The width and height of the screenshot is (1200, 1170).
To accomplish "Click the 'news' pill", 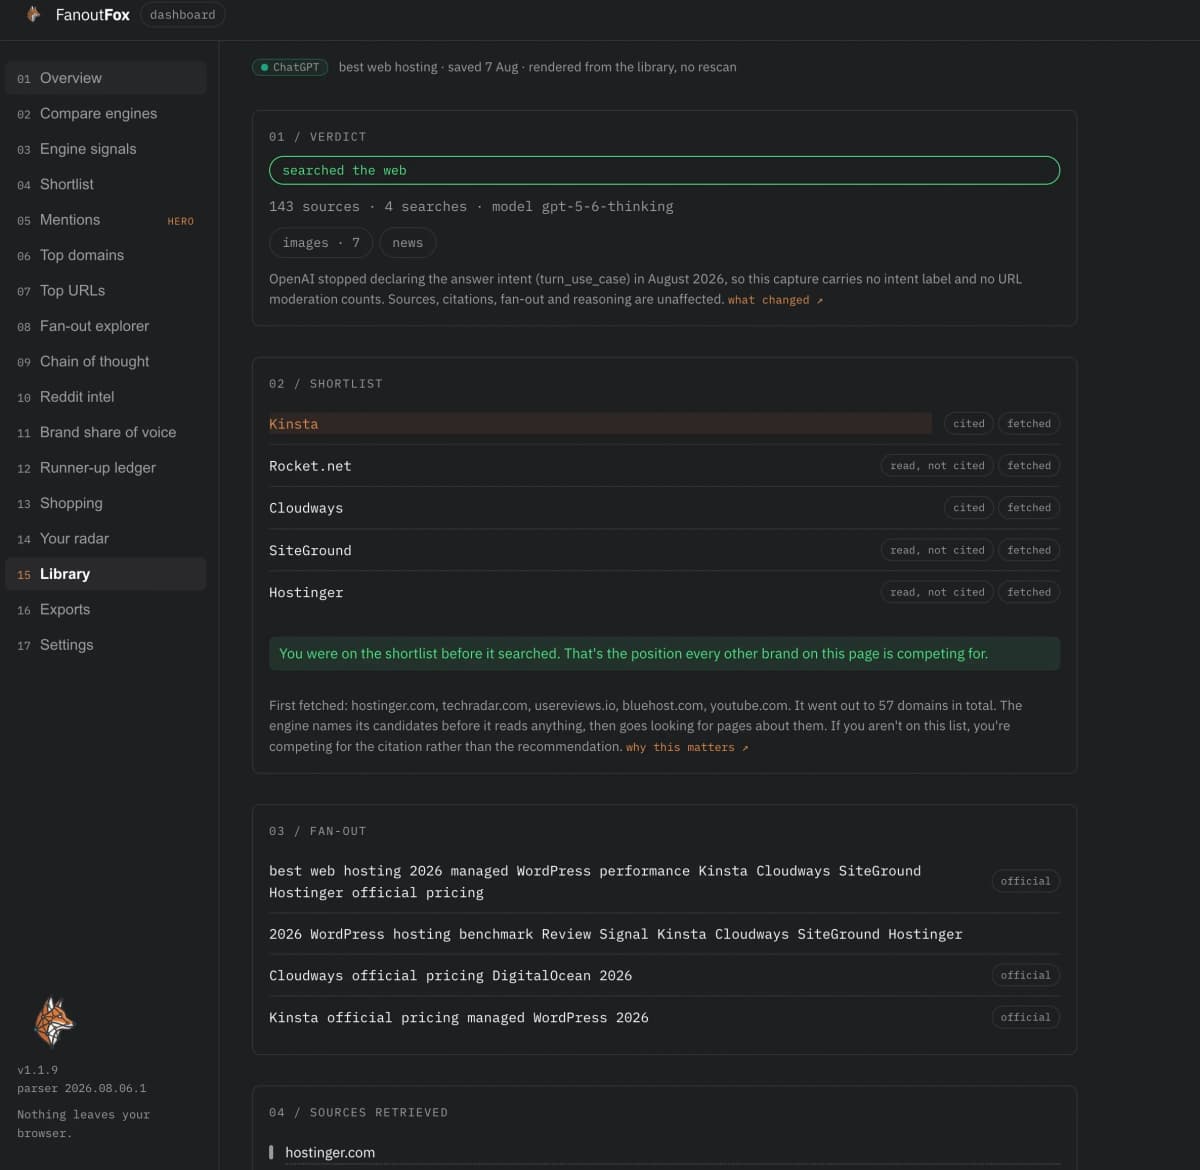I will point(408,243).
